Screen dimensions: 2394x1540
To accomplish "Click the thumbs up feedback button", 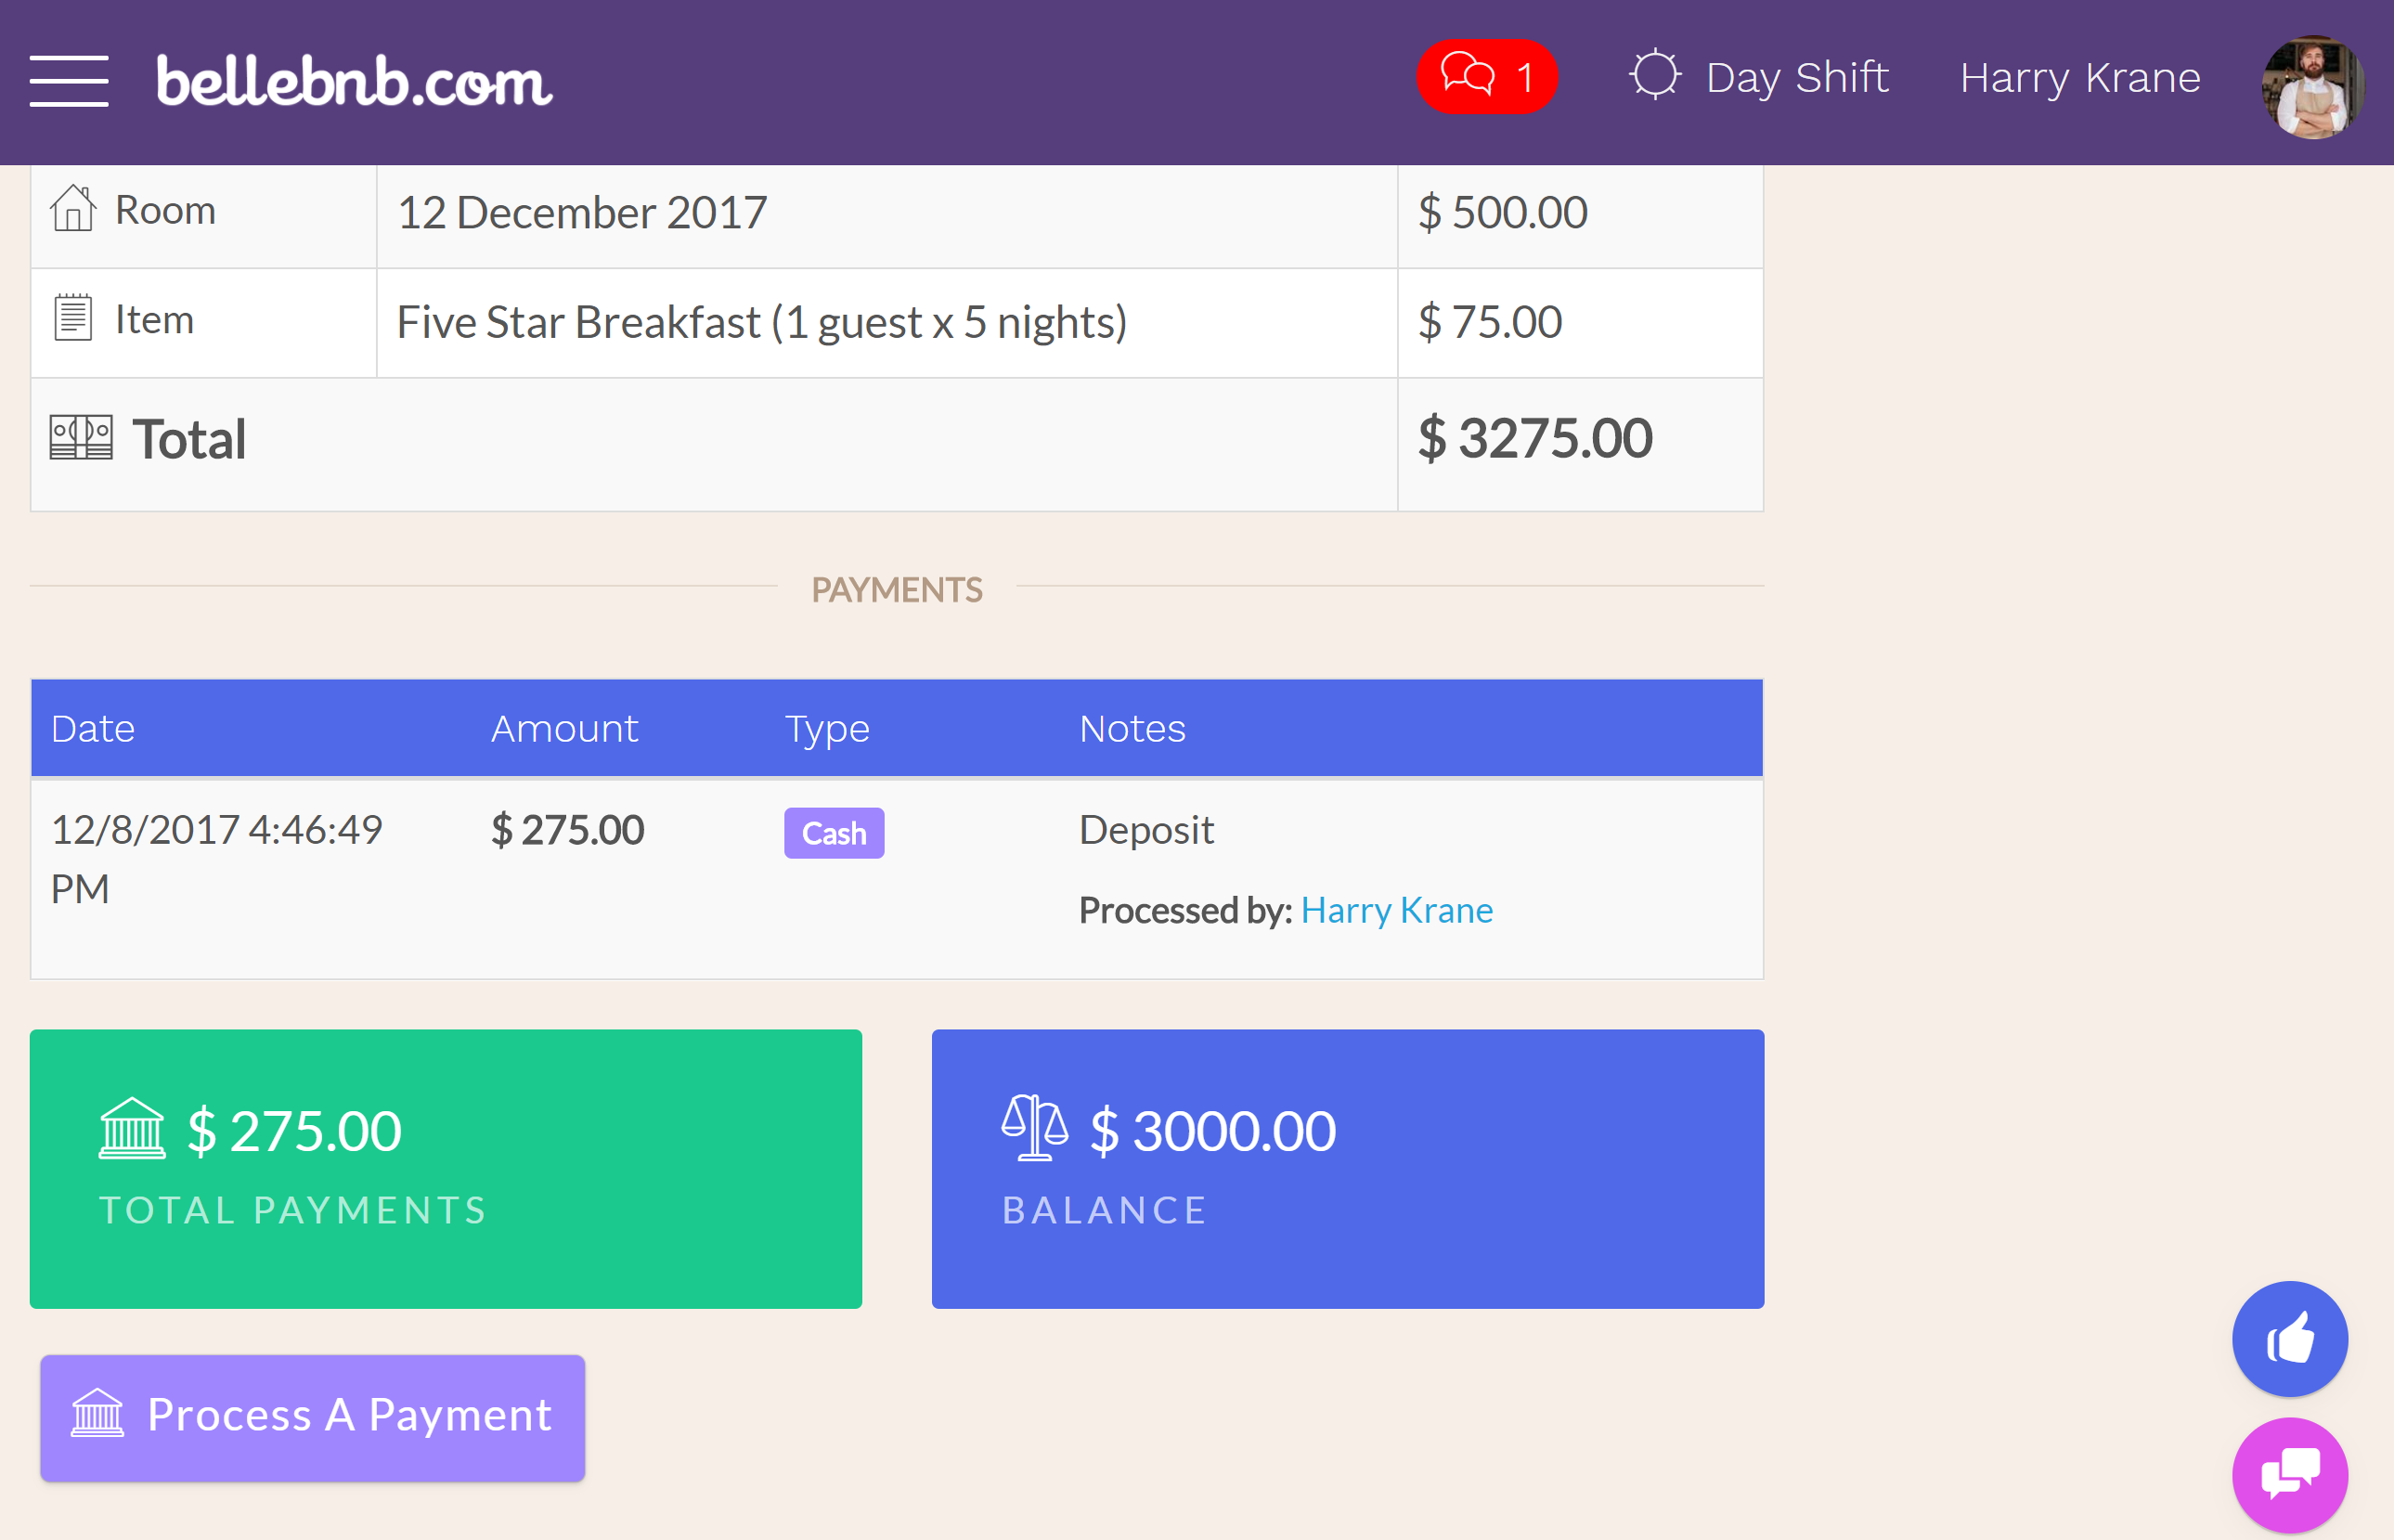I will (x=2285, y=1339).
